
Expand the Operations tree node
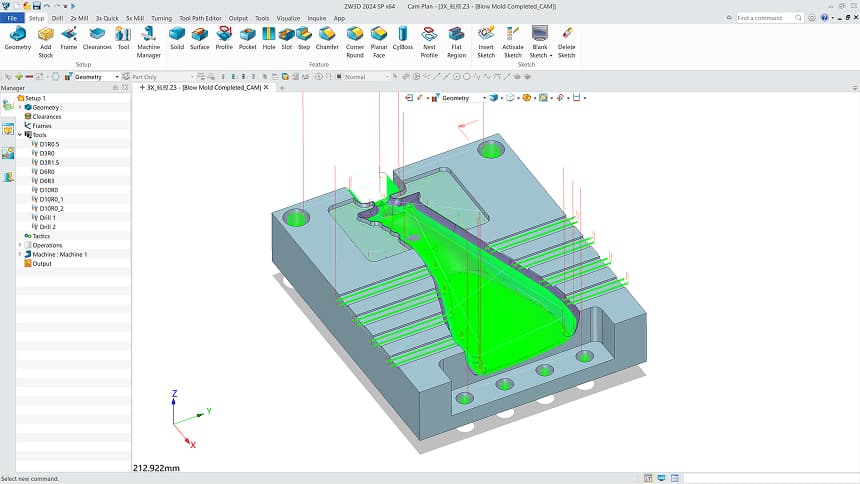point(20,245)
